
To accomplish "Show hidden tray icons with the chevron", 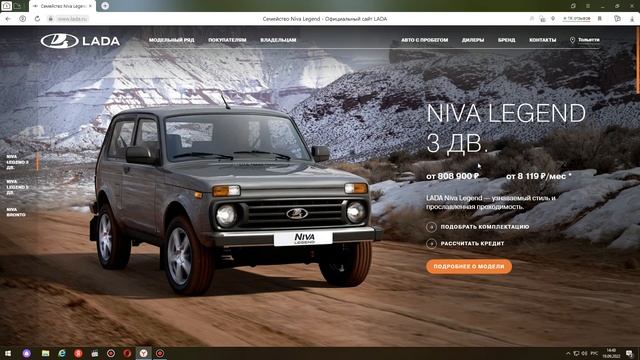I will (568, 353).
